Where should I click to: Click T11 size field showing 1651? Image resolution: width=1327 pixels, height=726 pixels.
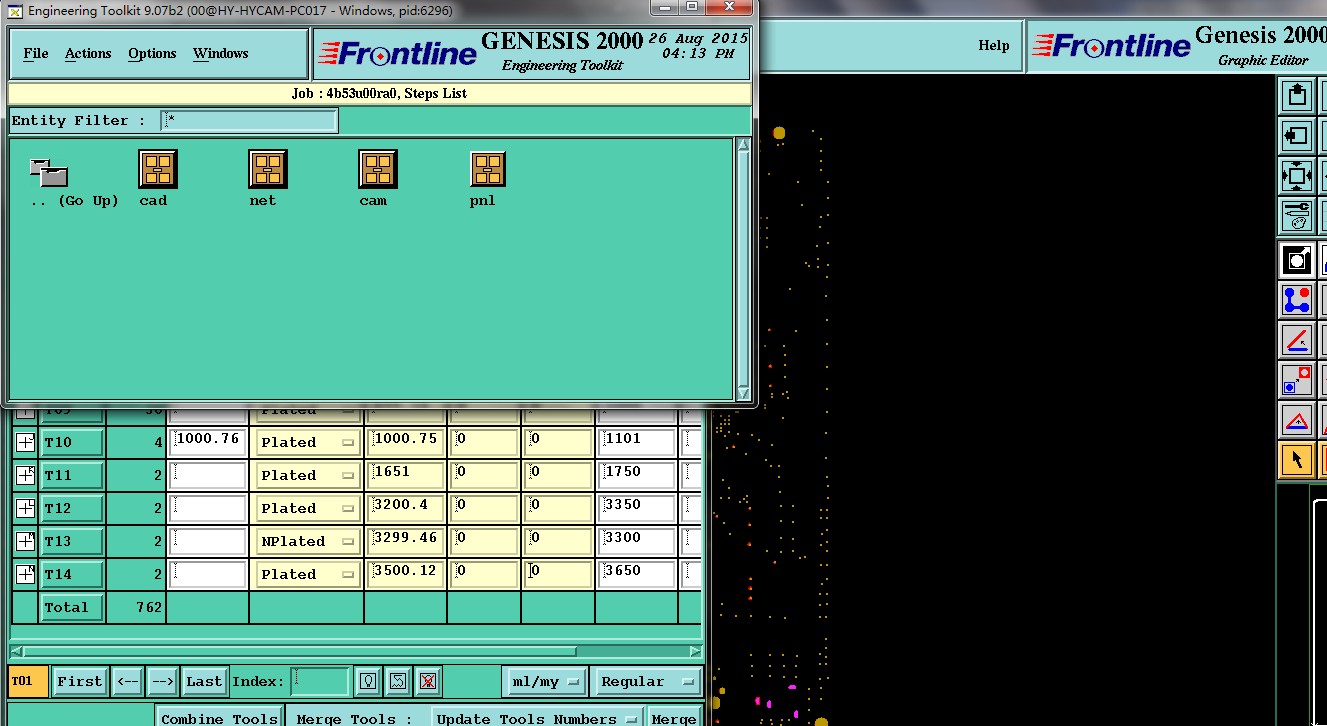point(405,475)
